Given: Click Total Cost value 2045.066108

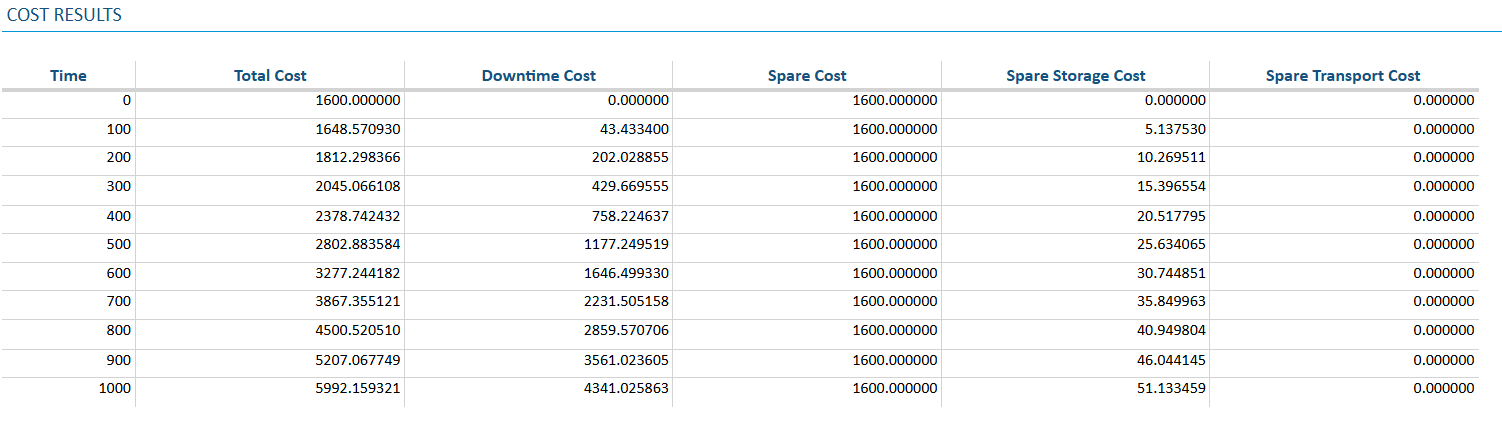Looking at the screenshot, I should click(357, 187).
